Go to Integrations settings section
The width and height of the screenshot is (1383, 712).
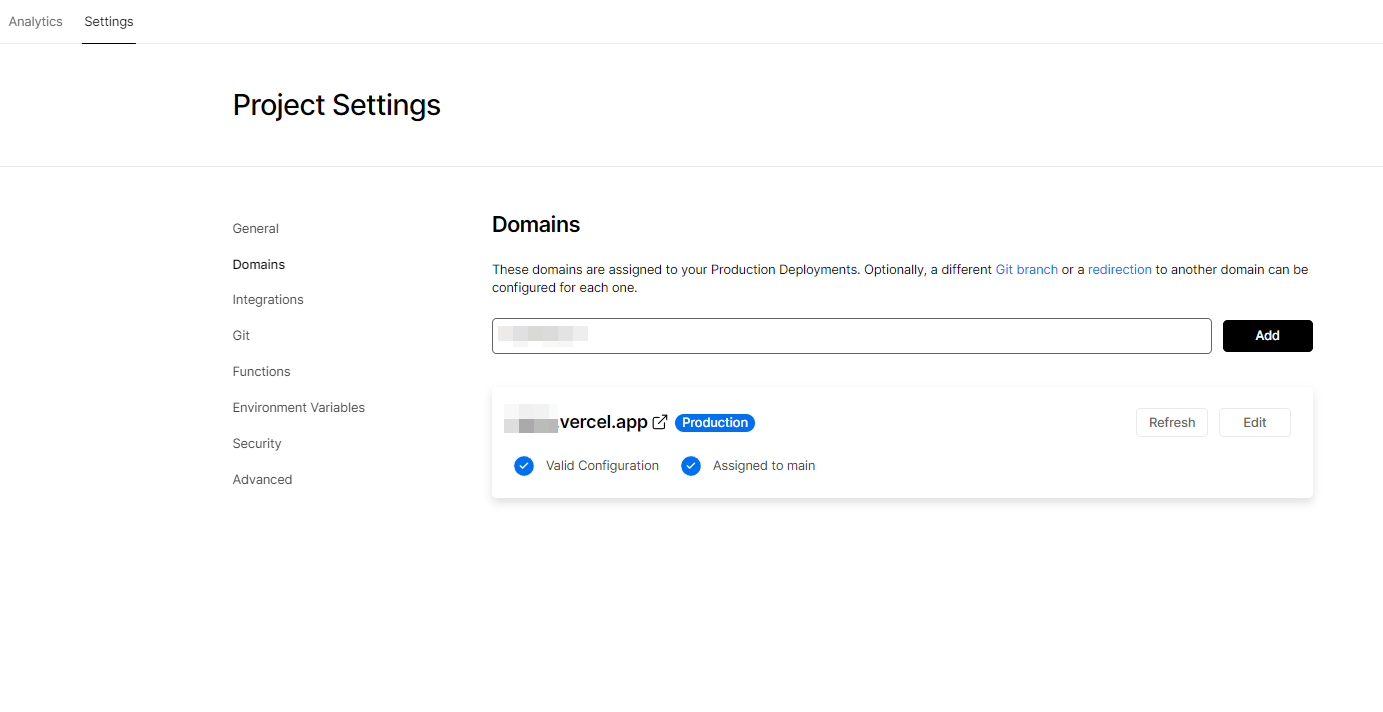(x=268, y=300)
